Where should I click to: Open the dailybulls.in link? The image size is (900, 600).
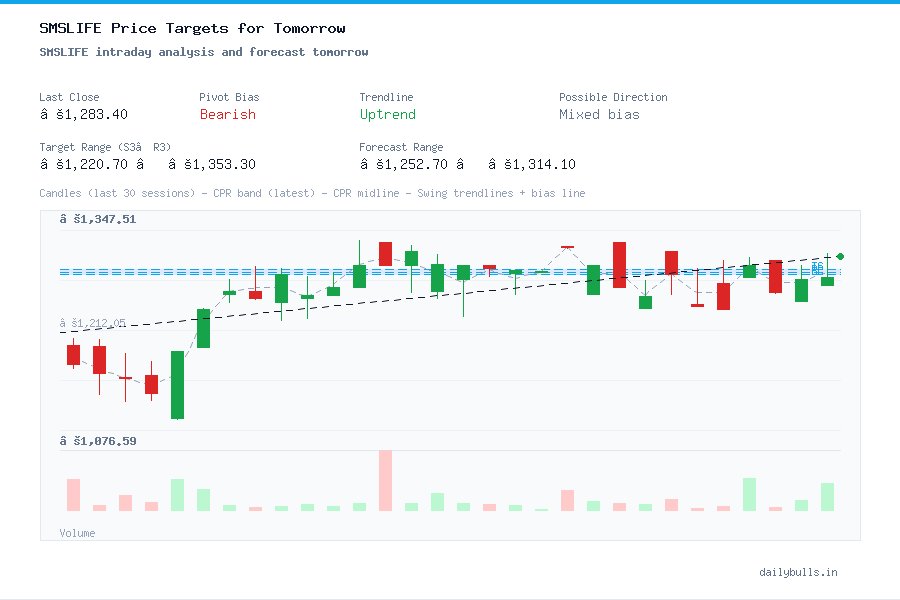(x=799, y=572)
